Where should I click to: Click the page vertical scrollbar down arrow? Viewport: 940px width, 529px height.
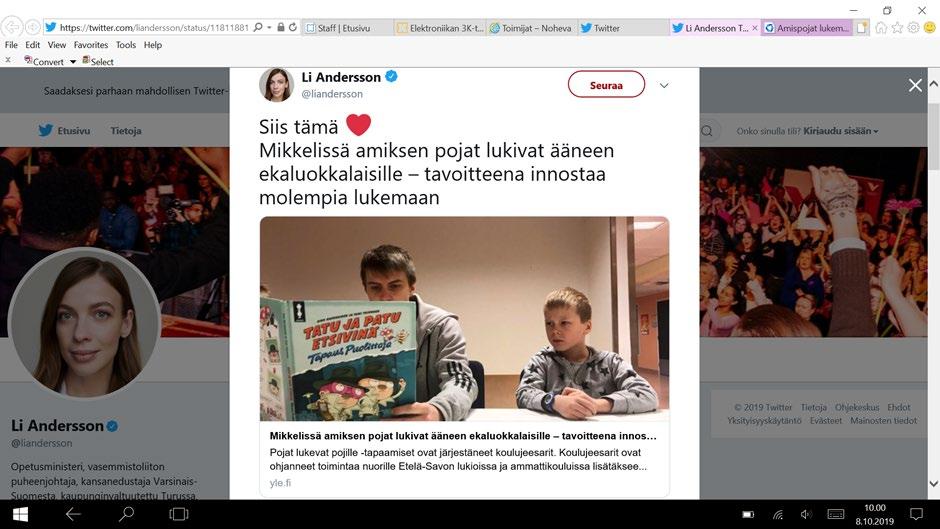(x=933, y=483)
